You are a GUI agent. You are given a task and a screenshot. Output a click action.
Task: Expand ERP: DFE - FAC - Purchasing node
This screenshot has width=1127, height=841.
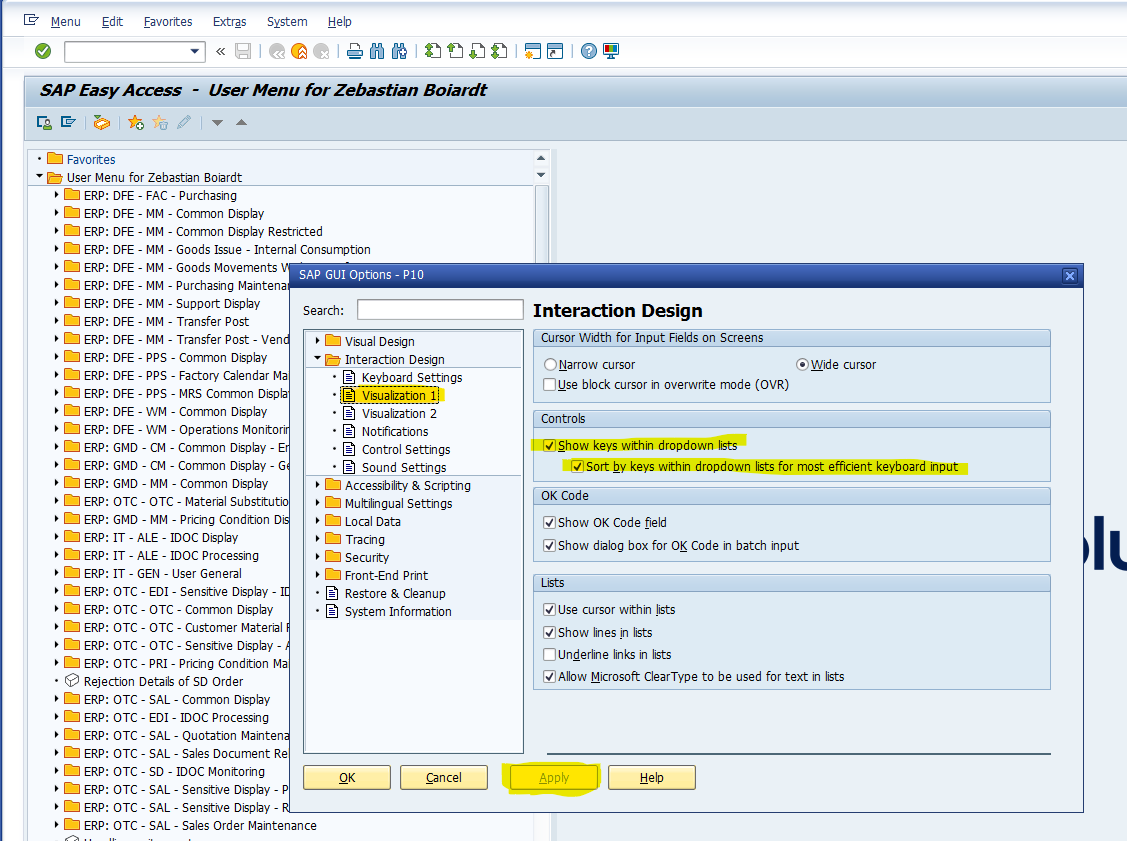57,195
